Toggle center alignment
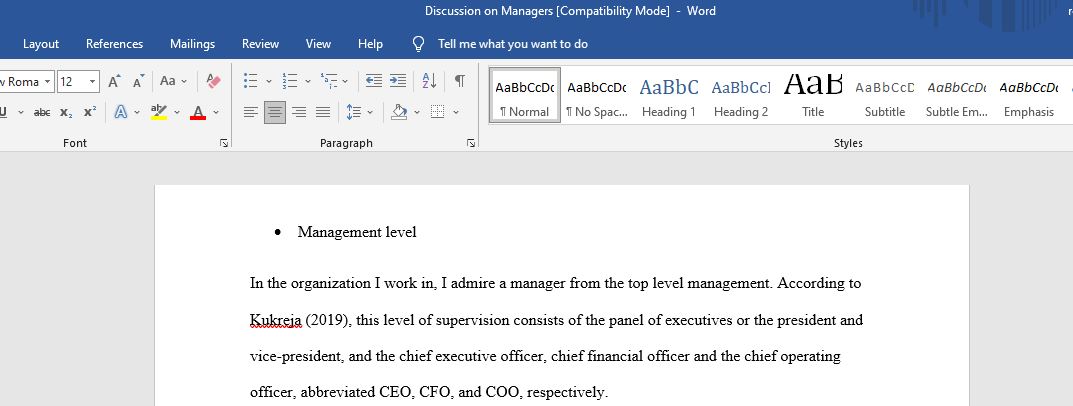 tap(275, 112)
